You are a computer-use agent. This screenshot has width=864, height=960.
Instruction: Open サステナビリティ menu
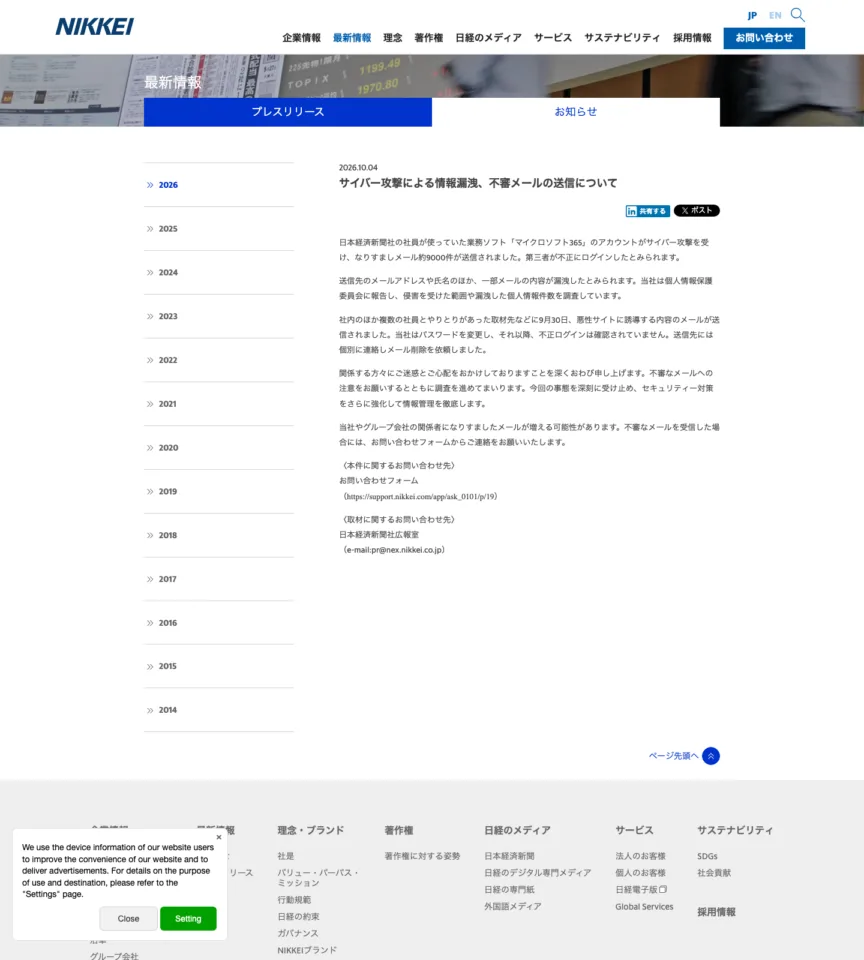pyautogui.click(x=622, y=38)
